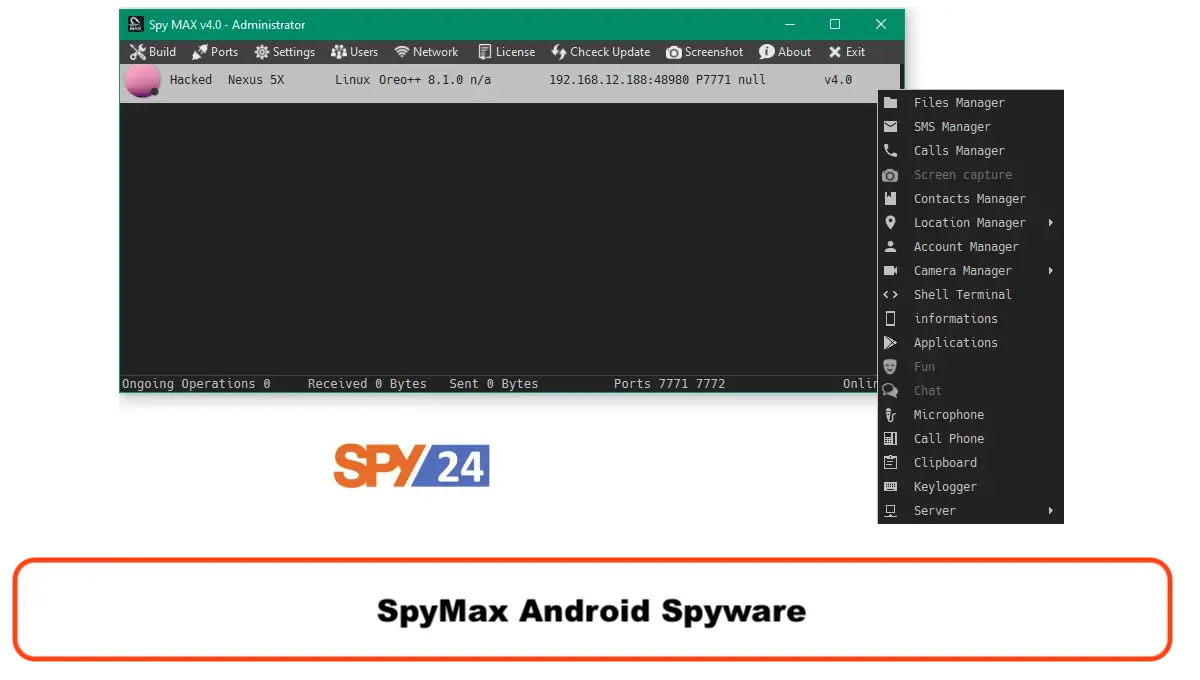Image resolution: width=1200 pixels, height=680 pixels.
Task: Select Microphone in the context menu
Action: 970,415
